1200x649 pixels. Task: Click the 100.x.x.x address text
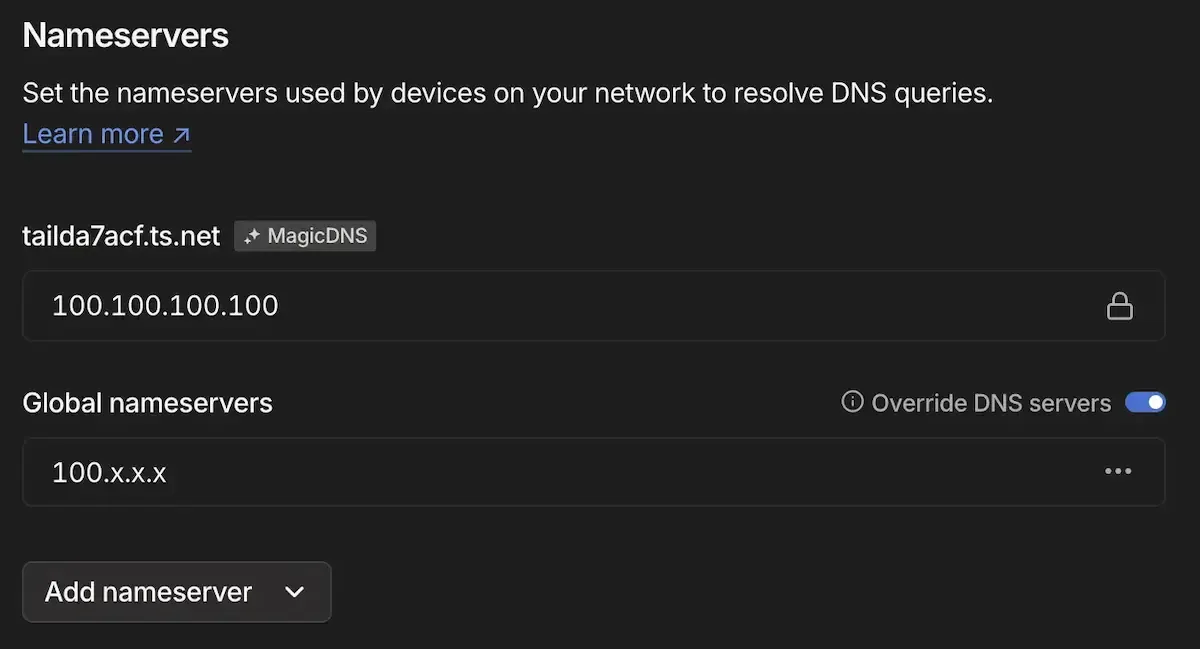109,472
